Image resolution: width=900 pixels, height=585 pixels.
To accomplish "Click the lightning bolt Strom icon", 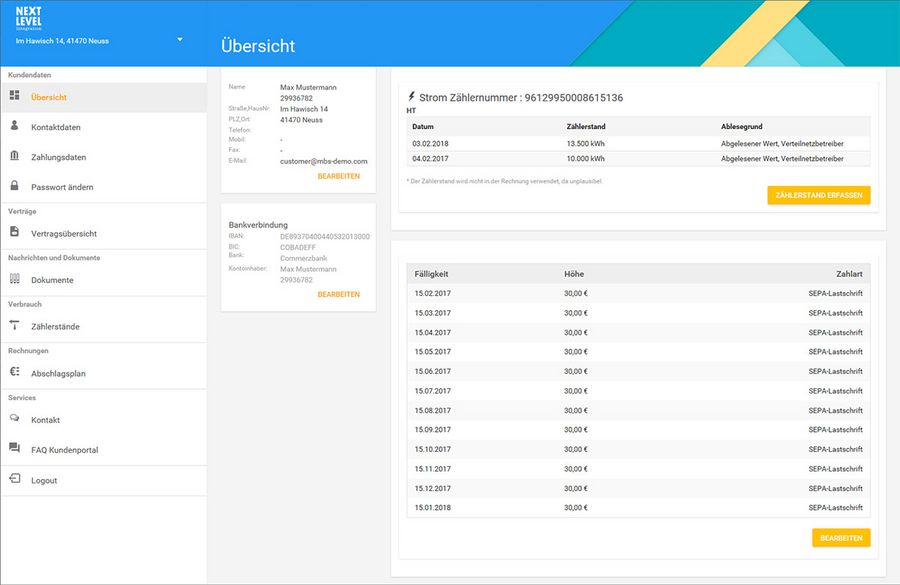I will [411, 96].
